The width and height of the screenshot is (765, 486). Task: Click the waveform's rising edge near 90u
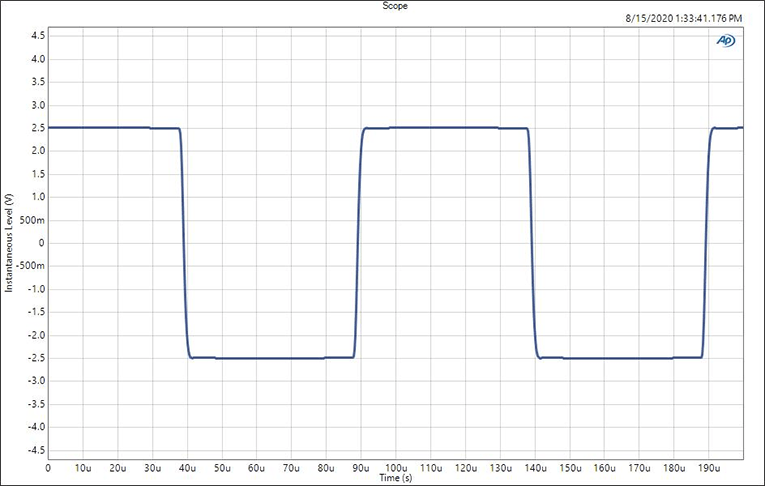click(358, 243)
